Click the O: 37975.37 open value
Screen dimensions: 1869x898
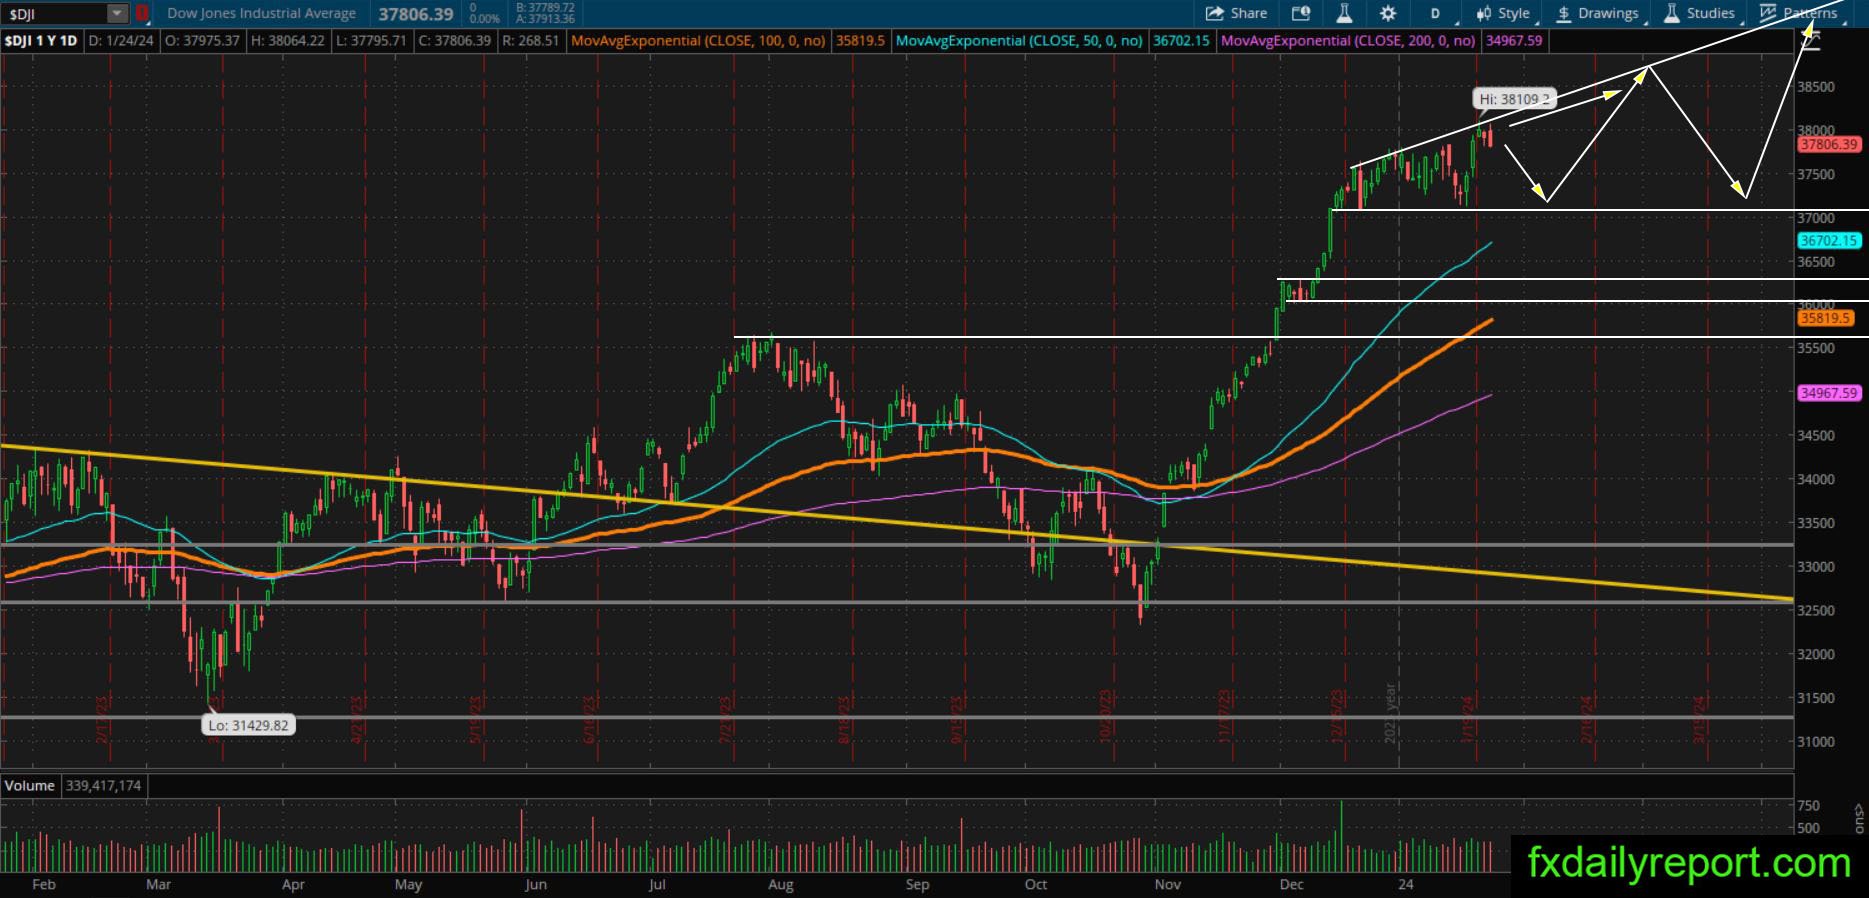tap(203, 41)
